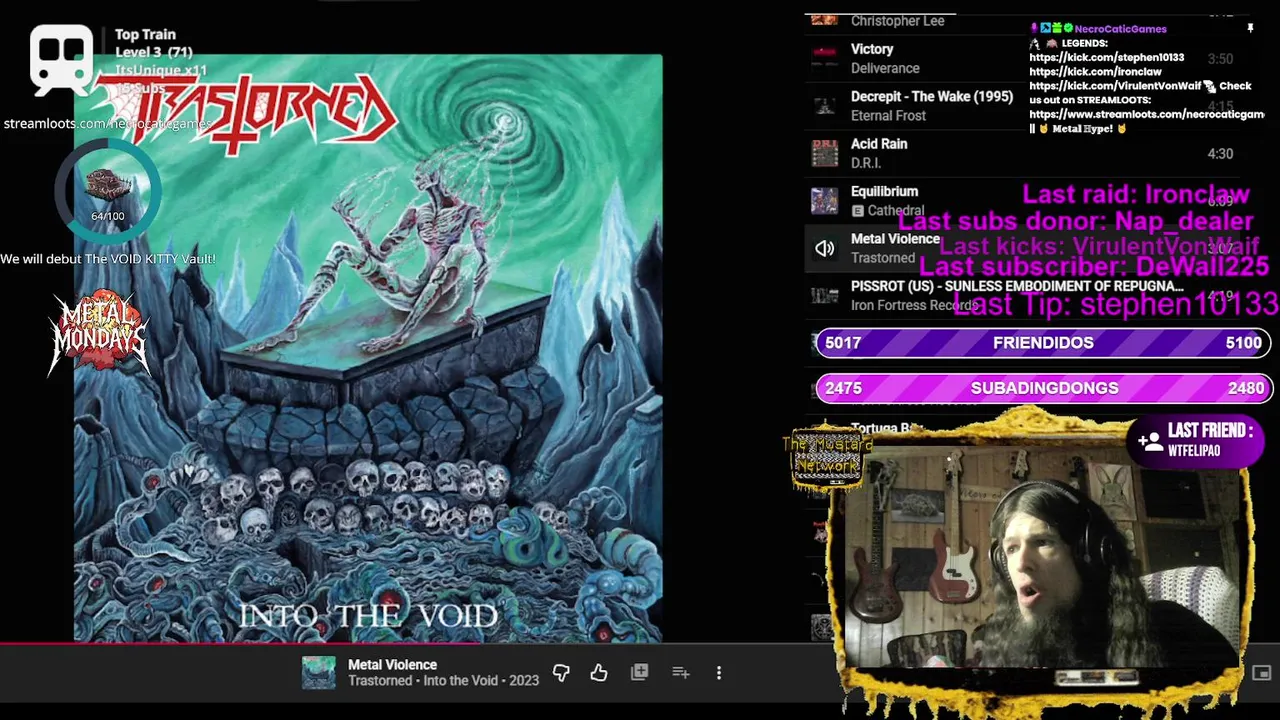Open artist D.R.I. link
The image size is (1280, 720).
pos(865,163)
